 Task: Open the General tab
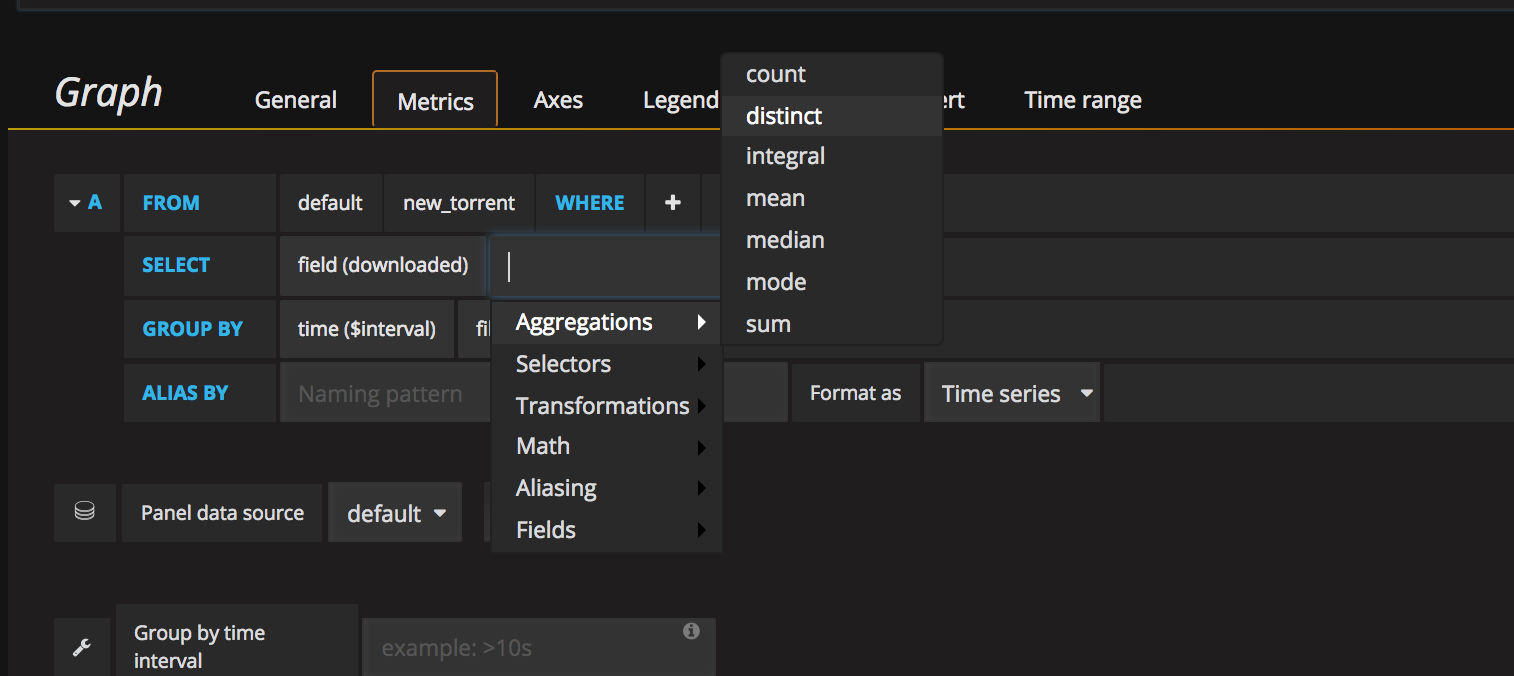click(296, 100)
